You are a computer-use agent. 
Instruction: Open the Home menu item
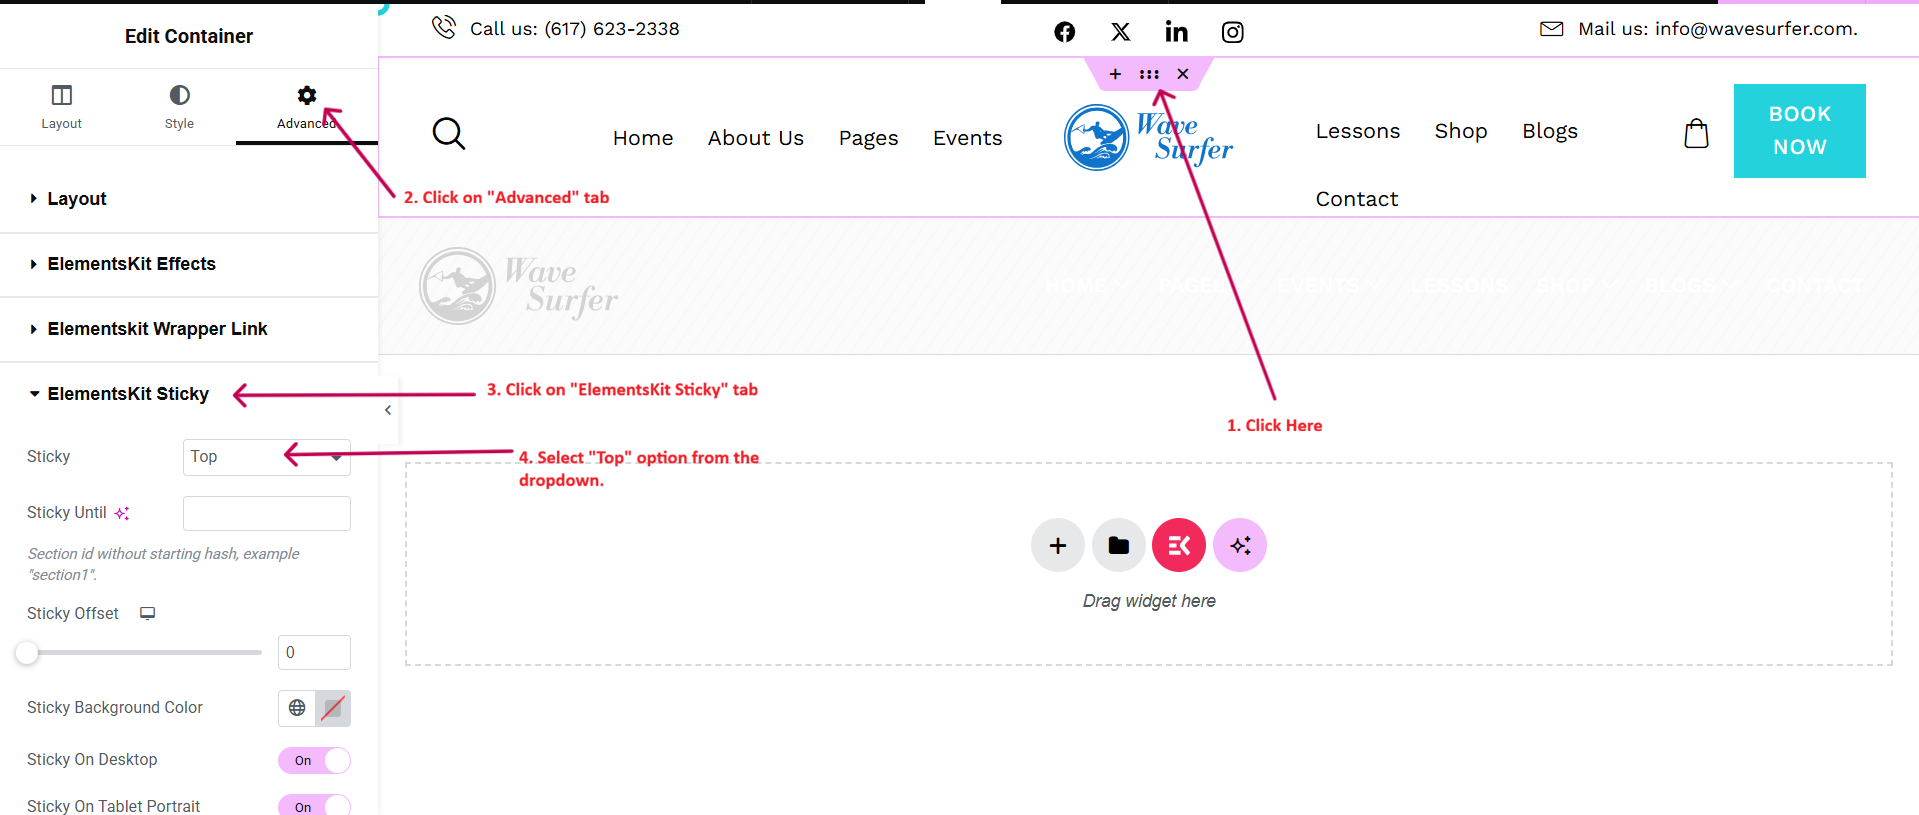coord(643,138)
